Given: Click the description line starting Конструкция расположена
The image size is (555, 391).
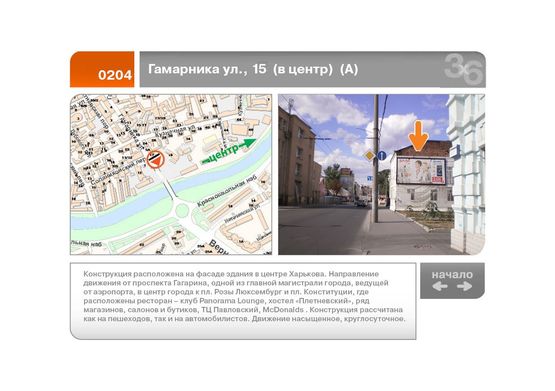Looking at the screenshot, I should click(231, 274).
